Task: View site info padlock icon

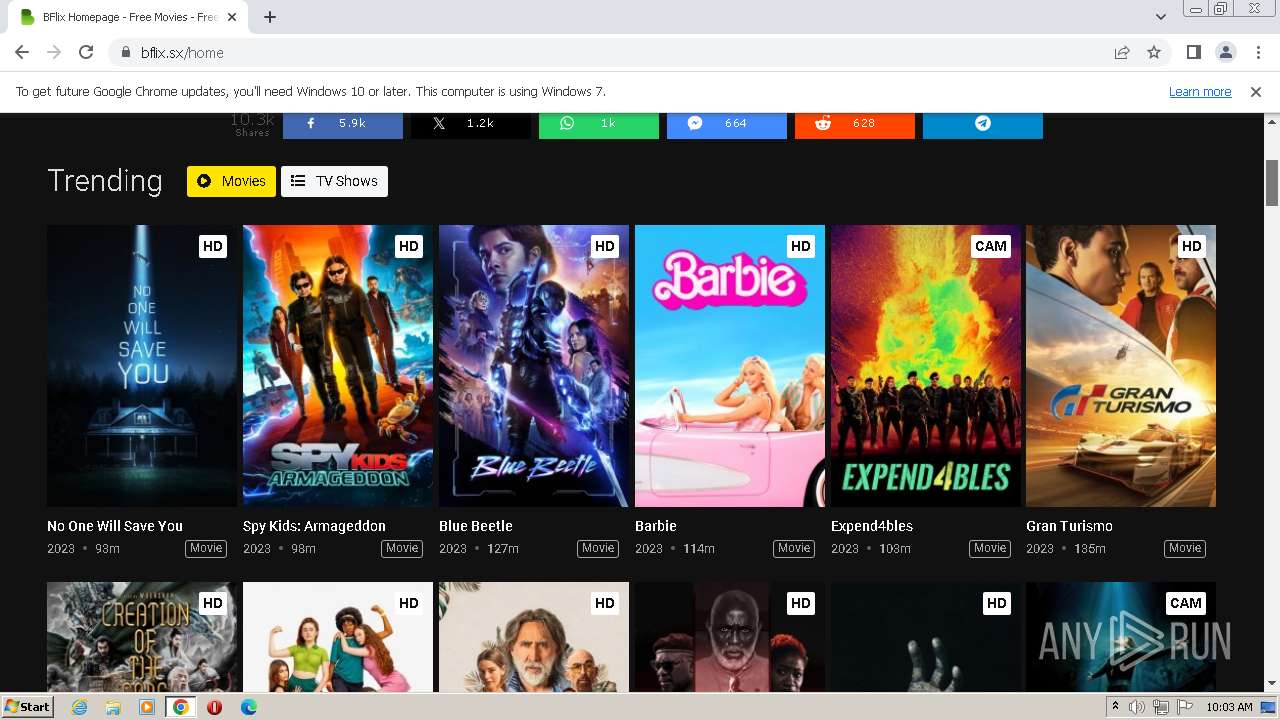Action: point(125,52)
